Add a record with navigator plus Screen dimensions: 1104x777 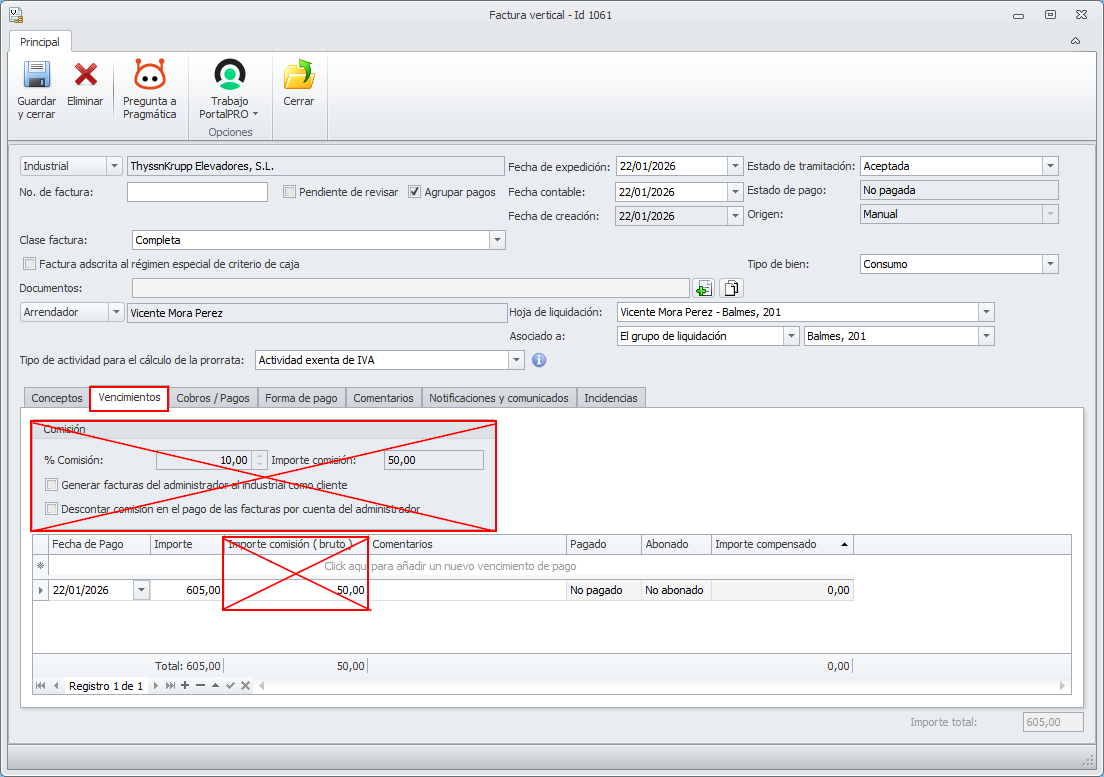pyautogui.click(x=184, y=686)
